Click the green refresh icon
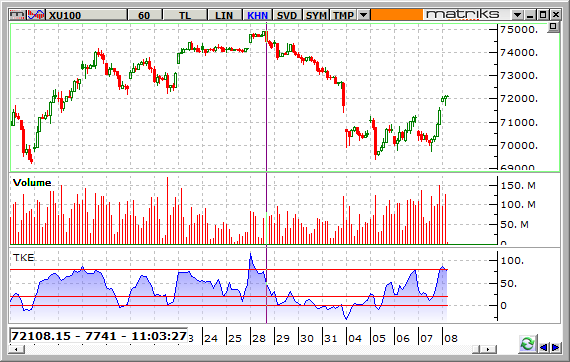 [527, 343]
